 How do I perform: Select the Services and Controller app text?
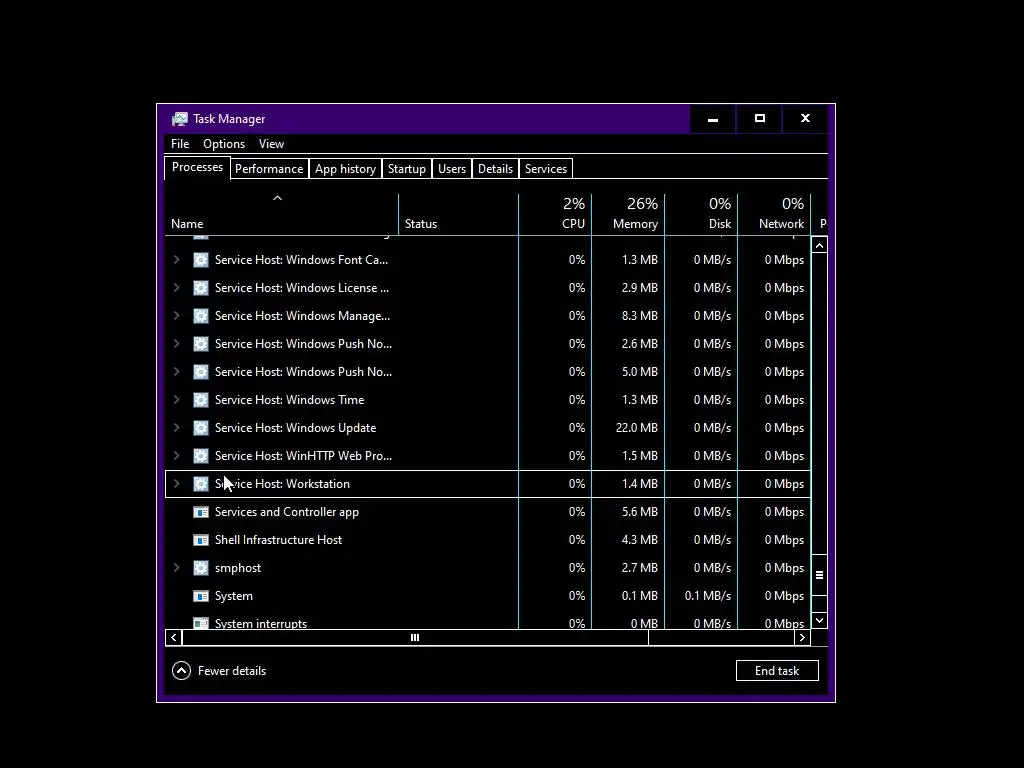pyautogui.click(x=287, y=512)
